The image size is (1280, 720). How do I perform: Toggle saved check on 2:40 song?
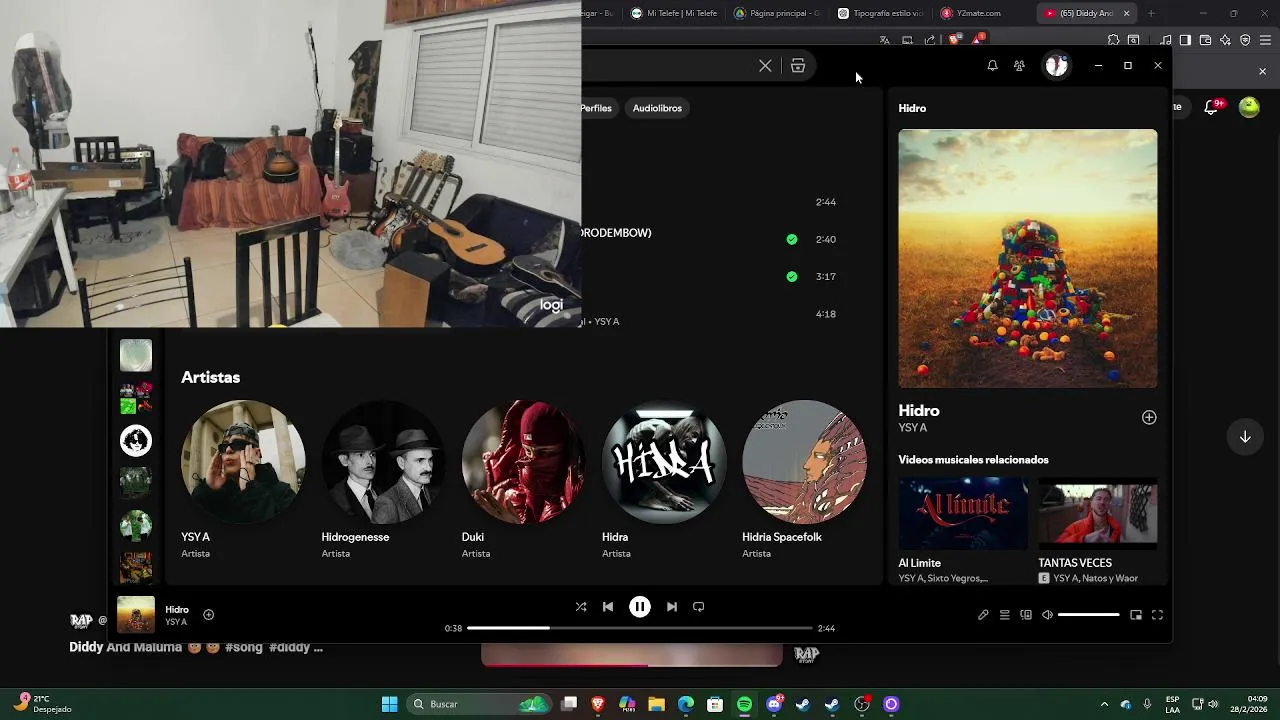pos(792,240)
